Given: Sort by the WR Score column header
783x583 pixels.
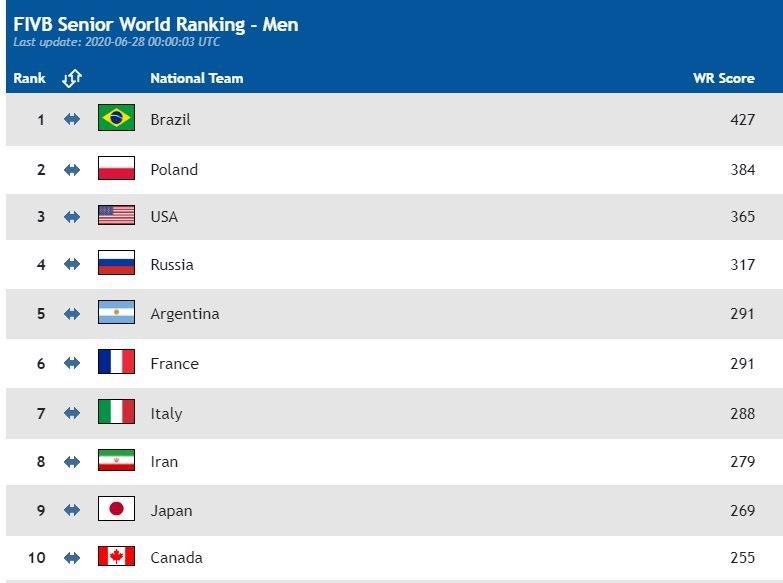Looking at the screenshot, I should 723,78.
